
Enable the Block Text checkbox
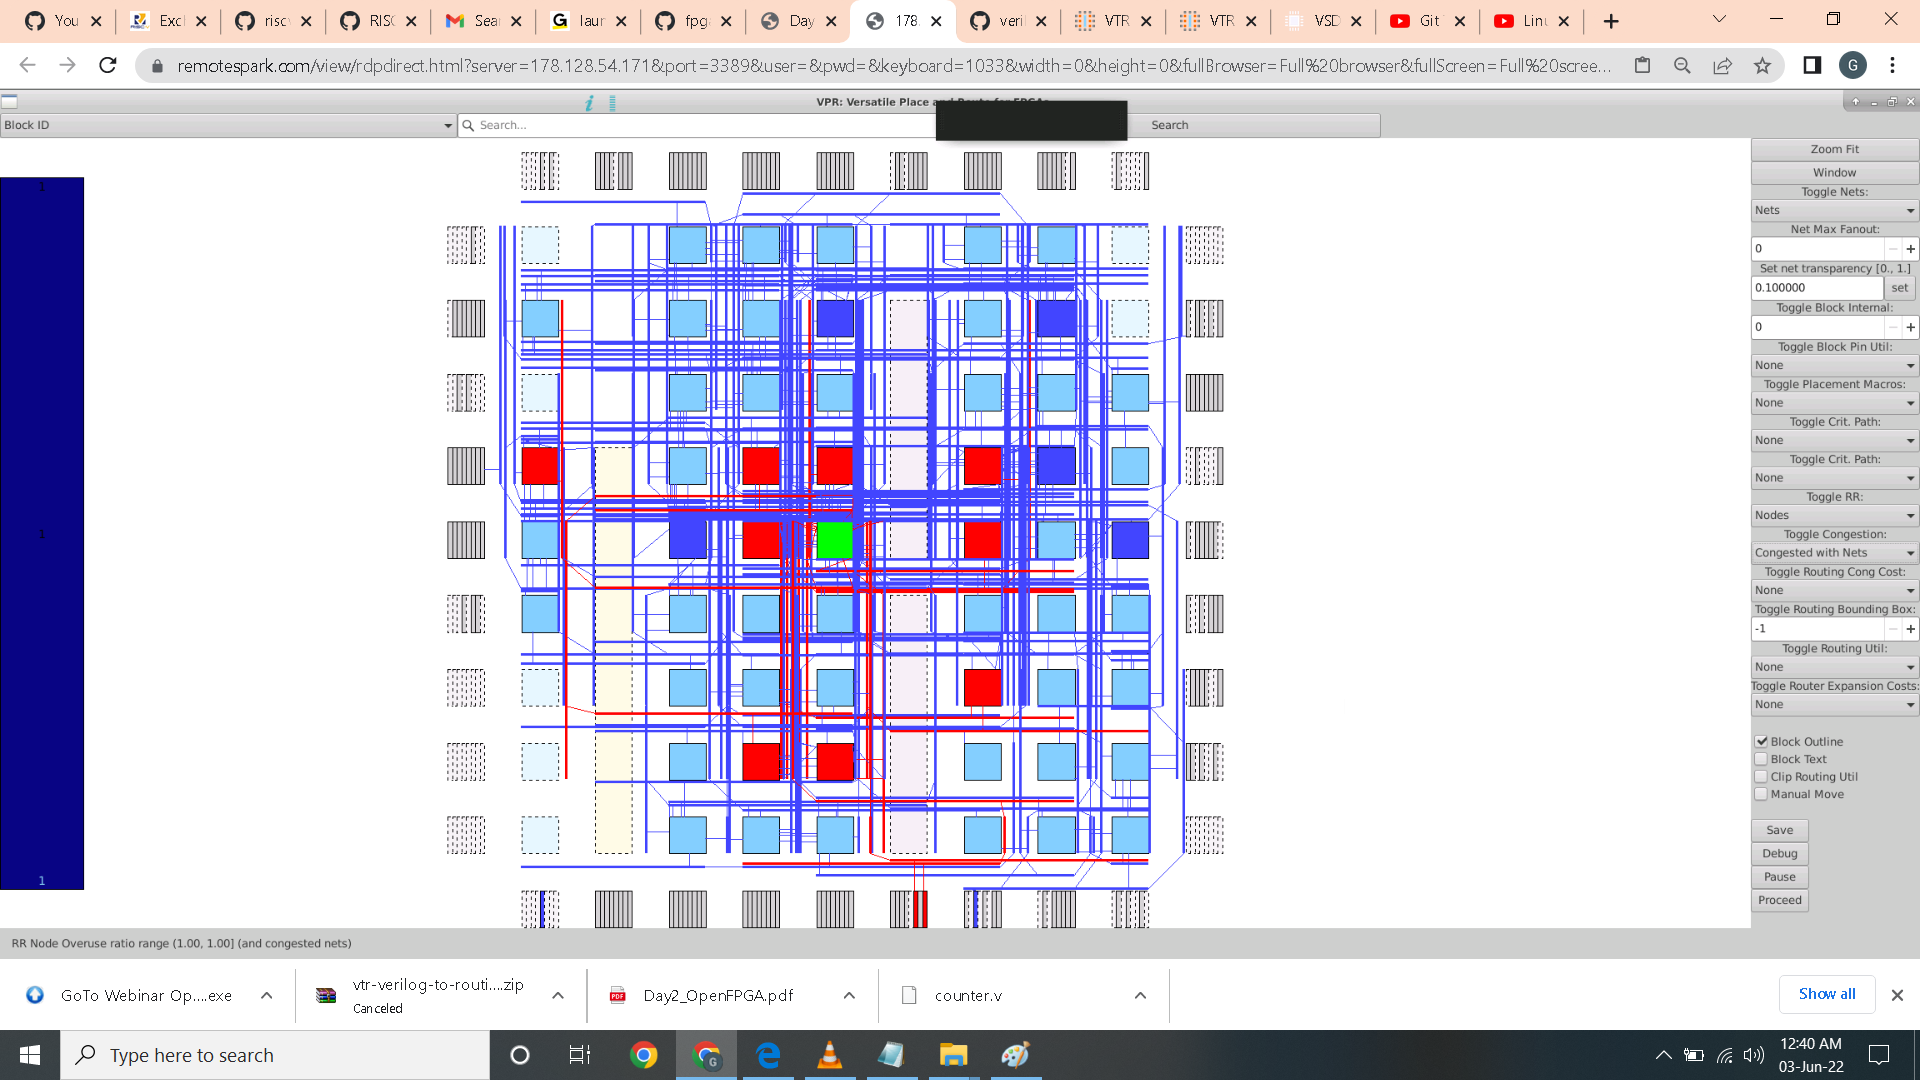click(1762, 759)
